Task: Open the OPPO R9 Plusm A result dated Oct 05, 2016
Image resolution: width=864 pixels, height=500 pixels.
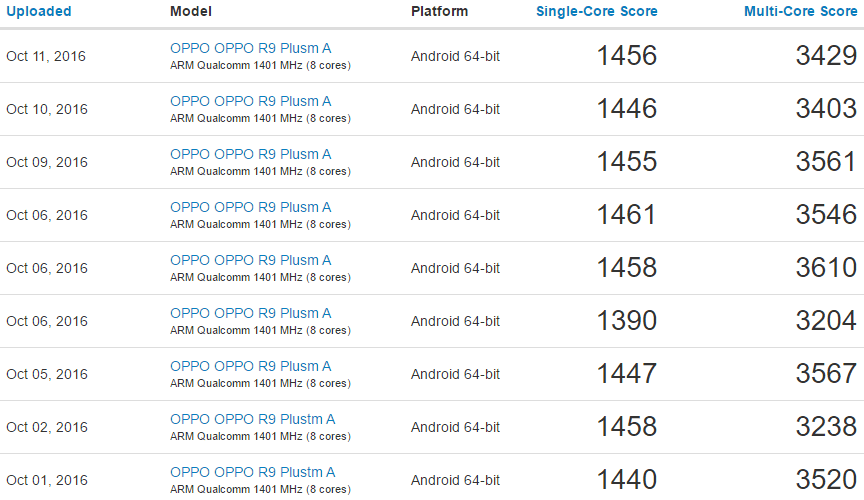Action: coord(250,366)
